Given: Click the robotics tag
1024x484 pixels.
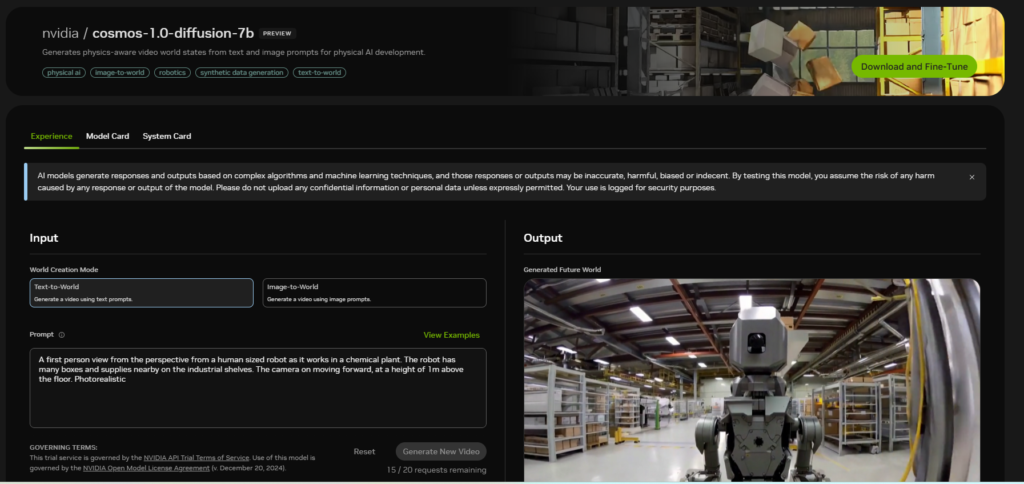Looking at the screenshot, I should tap(172, 72).
